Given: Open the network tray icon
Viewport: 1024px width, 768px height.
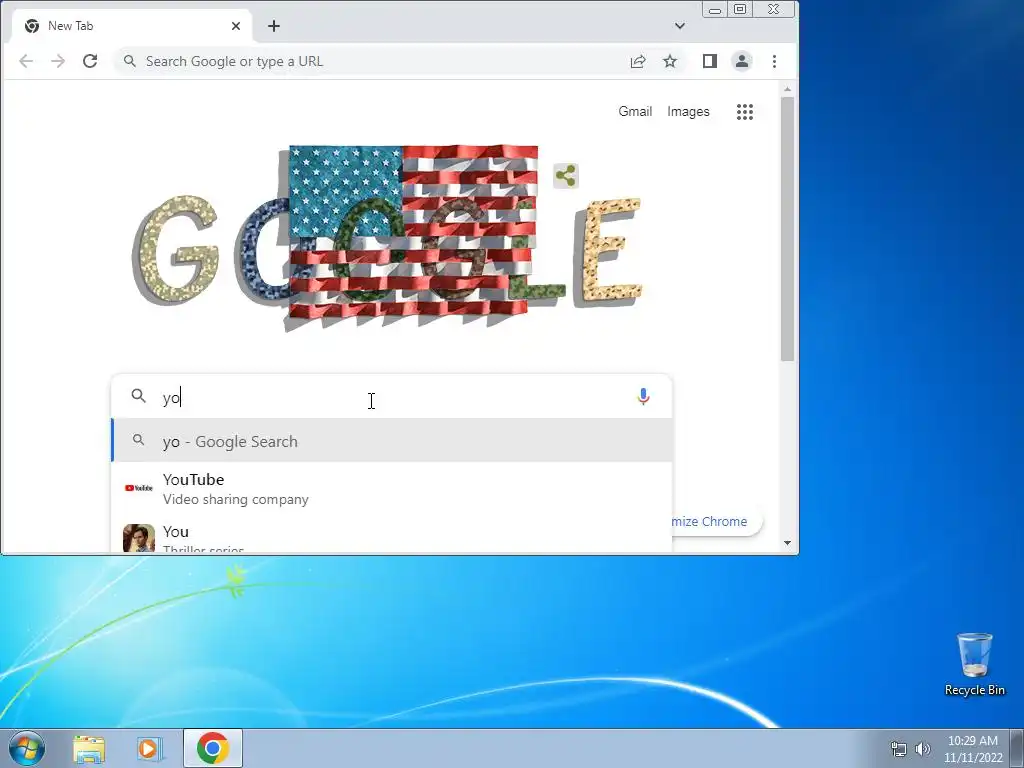Looking at the screenshot, I should [x=899, y=748].
